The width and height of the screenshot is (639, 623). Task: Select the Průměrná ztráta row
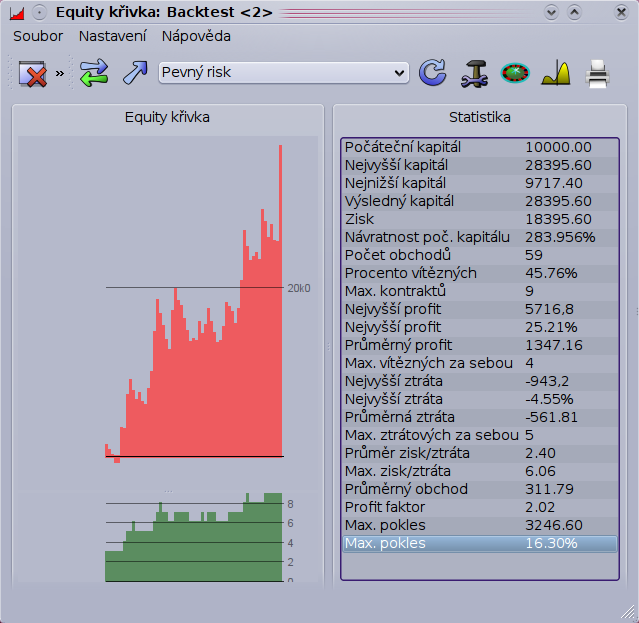(x=480, y=417)
